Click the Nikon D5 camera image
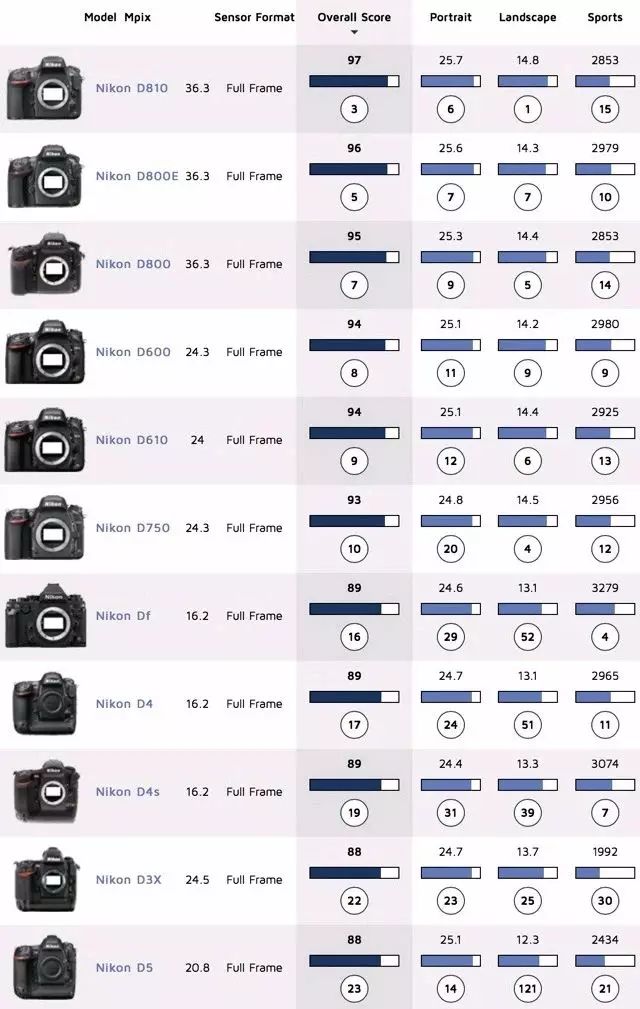 (45, 968)
